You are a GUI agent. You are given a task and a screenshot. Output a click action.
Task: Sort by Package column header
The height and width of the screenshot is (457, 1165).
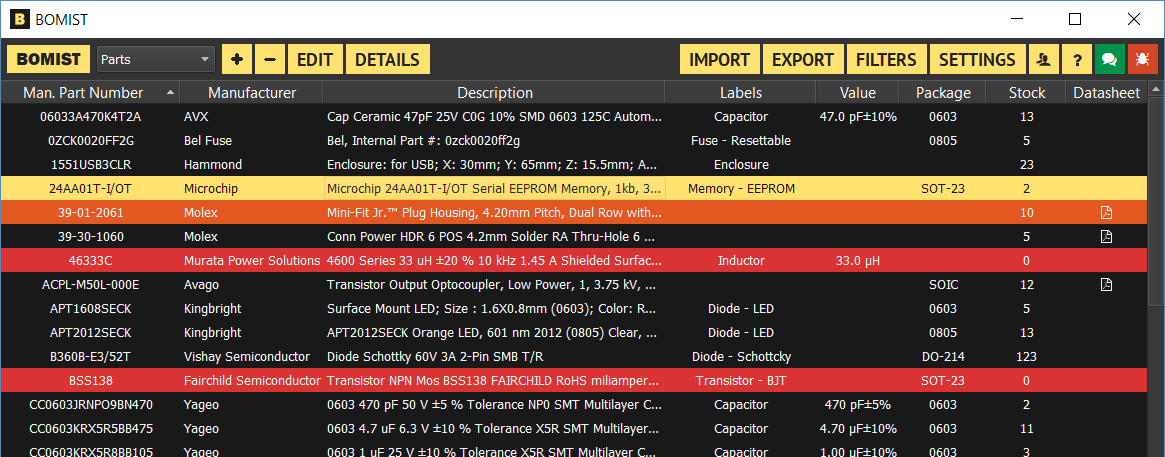tap(943, 93)
